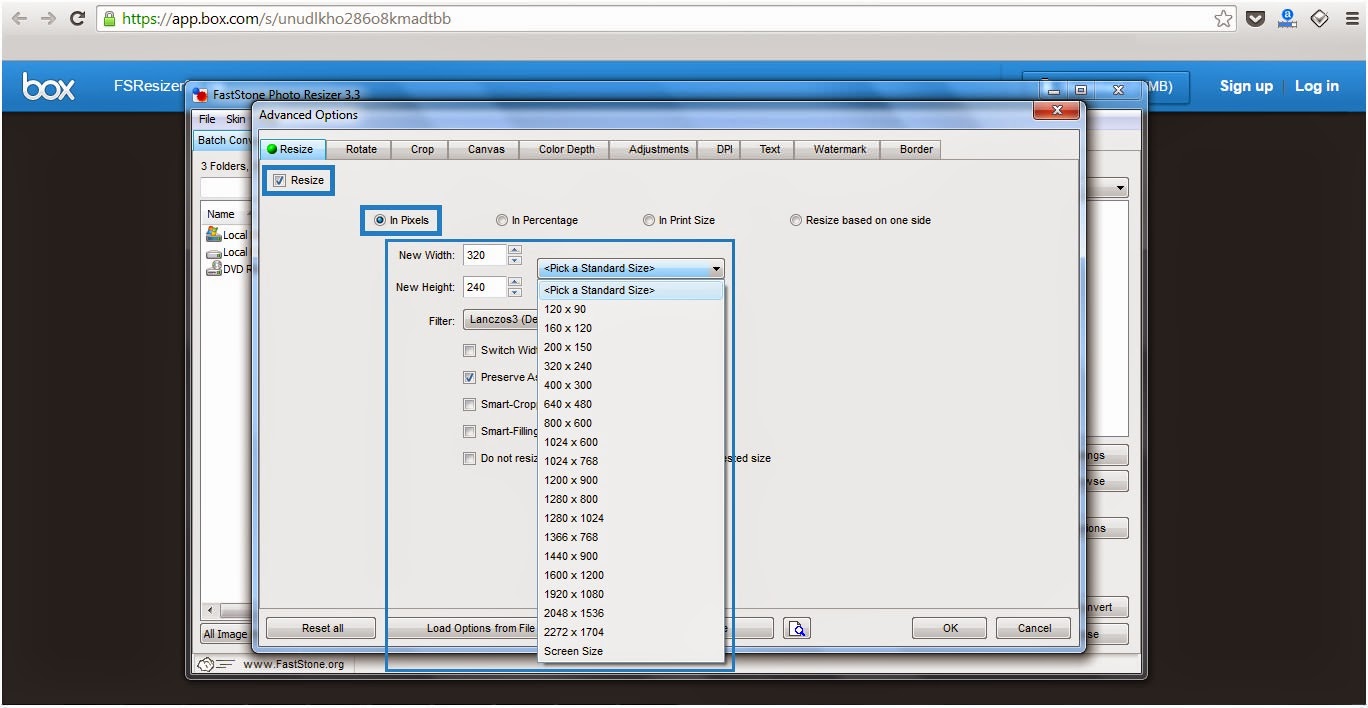Click the New Width input field
Viewport: 1368px width, 708px height.
(484, 256)
